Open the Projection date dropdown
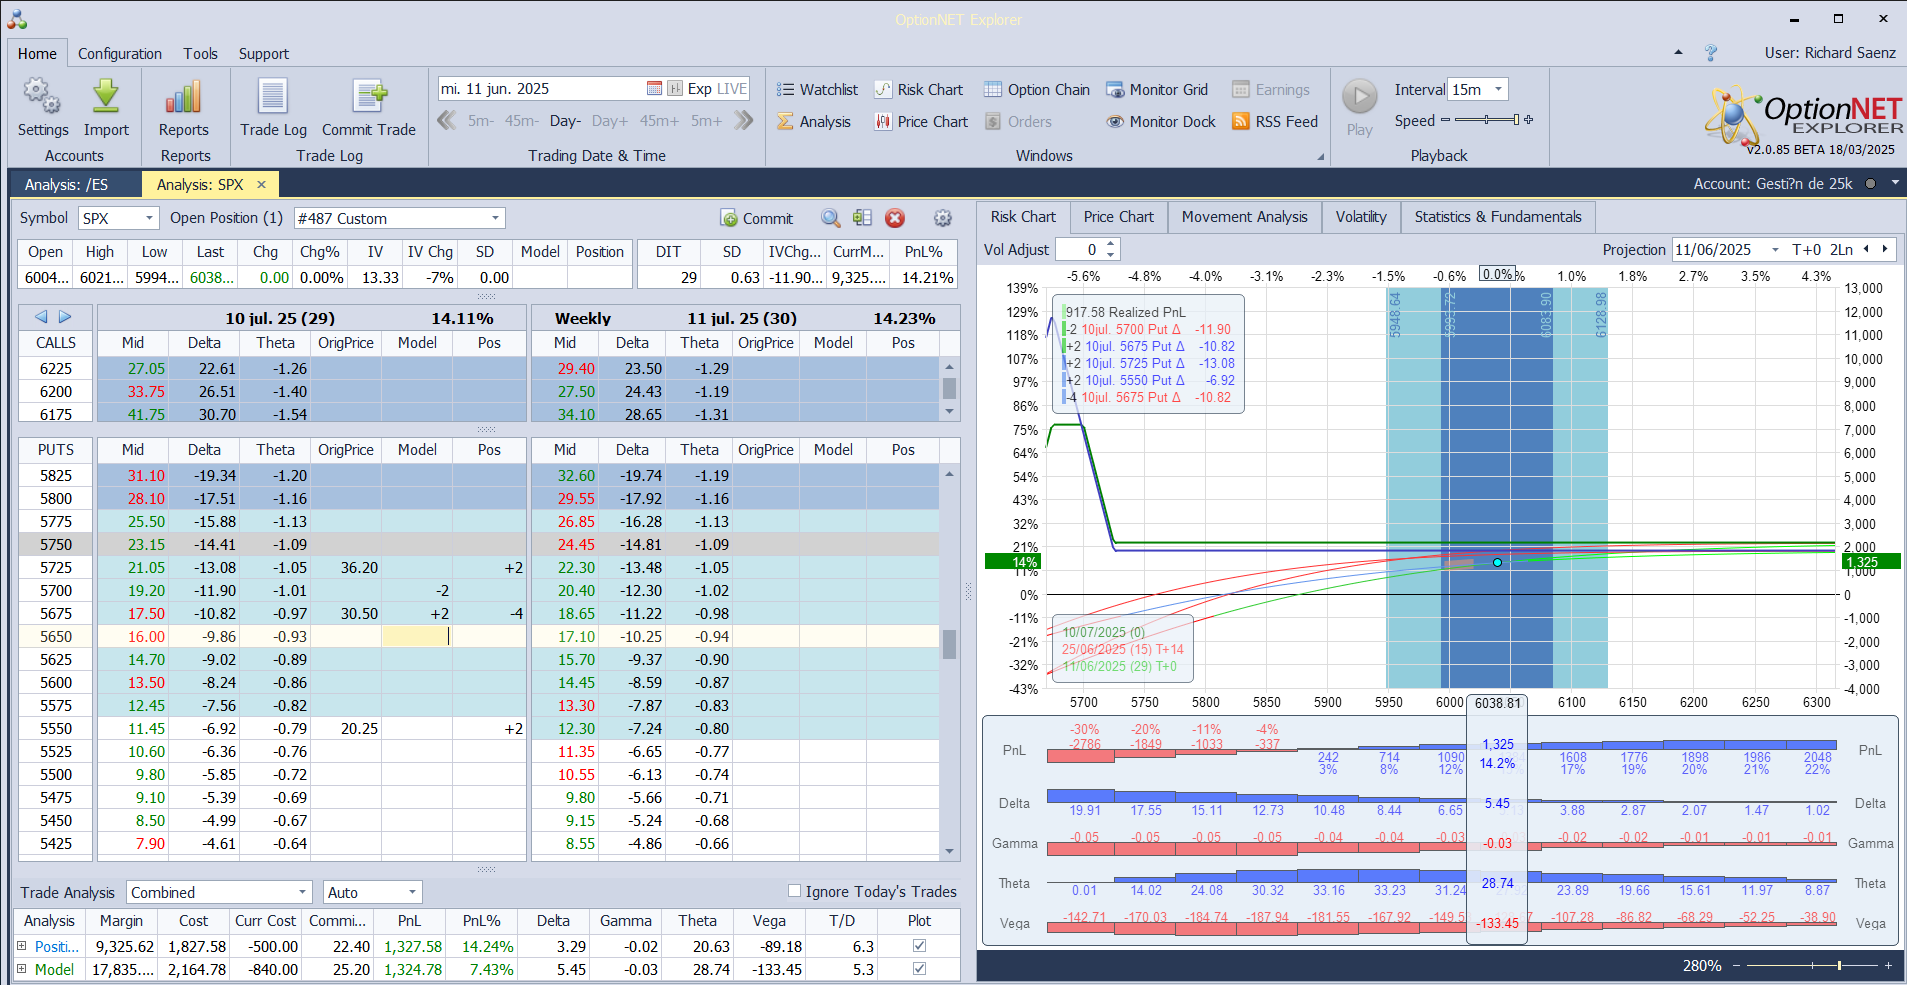The image size is (1907, 985). [1775, 250]
